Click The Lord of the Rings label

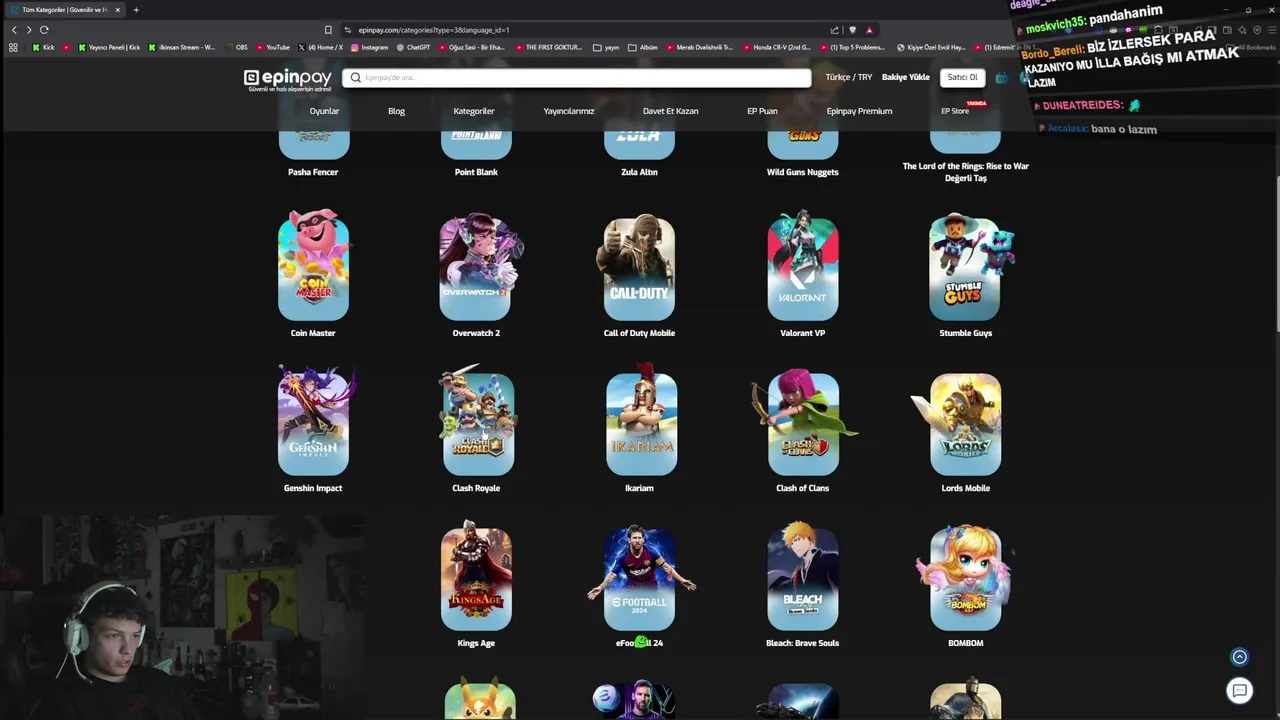click(x=966, y=172)
